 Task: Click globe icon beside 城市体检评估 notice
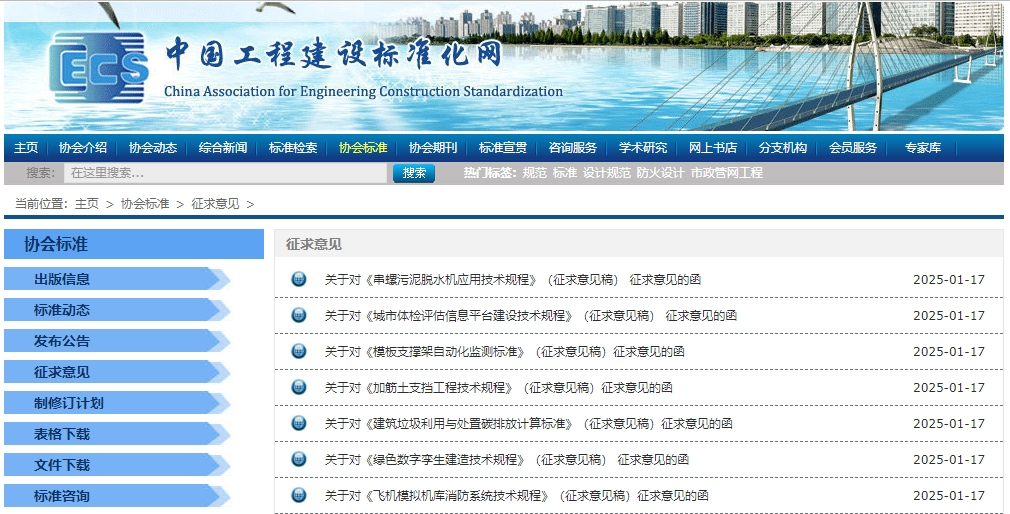click(x=298, y=315)
